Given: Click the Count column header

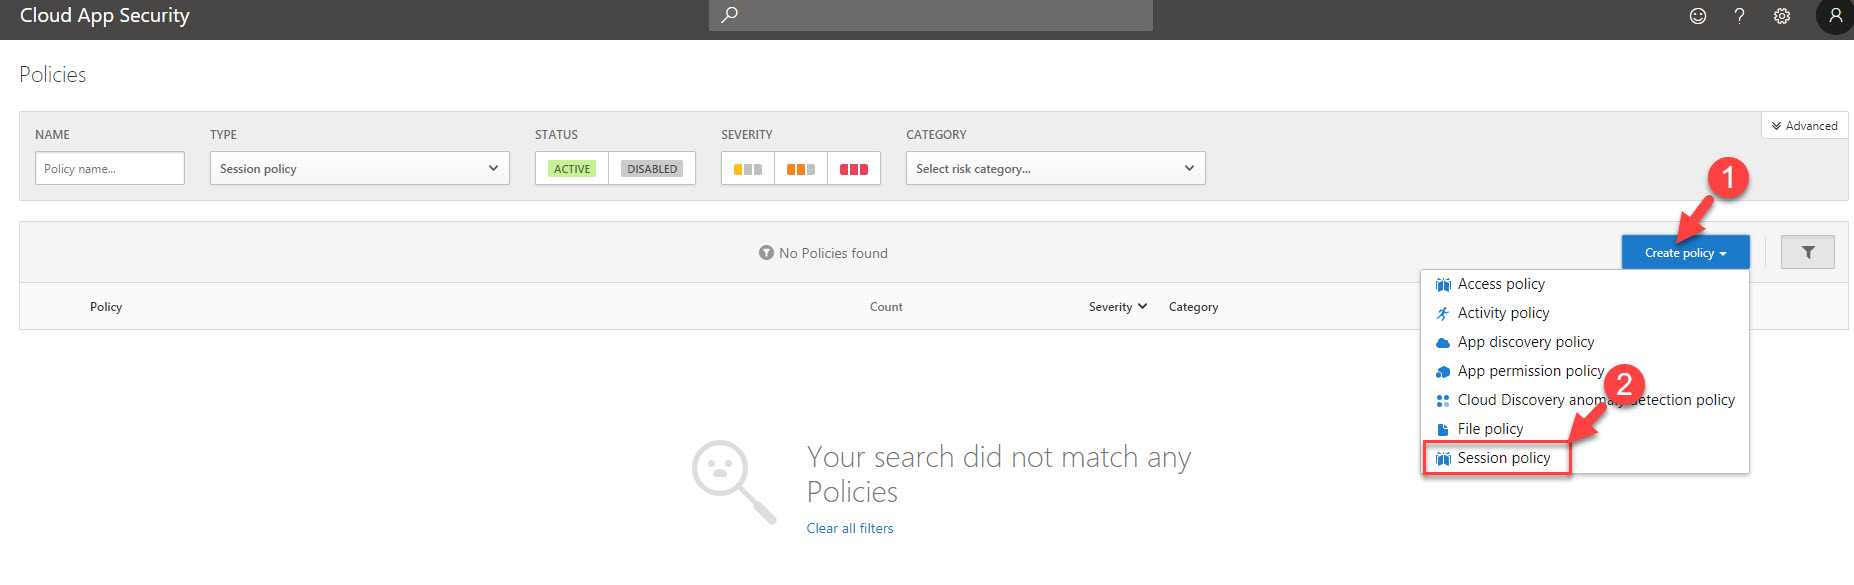Looking at the screenshot, I should (x=886, y=307).
